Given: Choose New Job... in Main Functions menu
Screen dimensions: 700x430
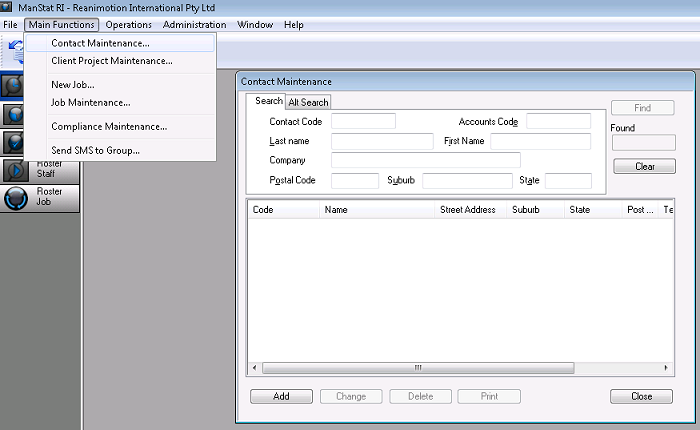Looking at the screenshot, I should click(73, 85).
